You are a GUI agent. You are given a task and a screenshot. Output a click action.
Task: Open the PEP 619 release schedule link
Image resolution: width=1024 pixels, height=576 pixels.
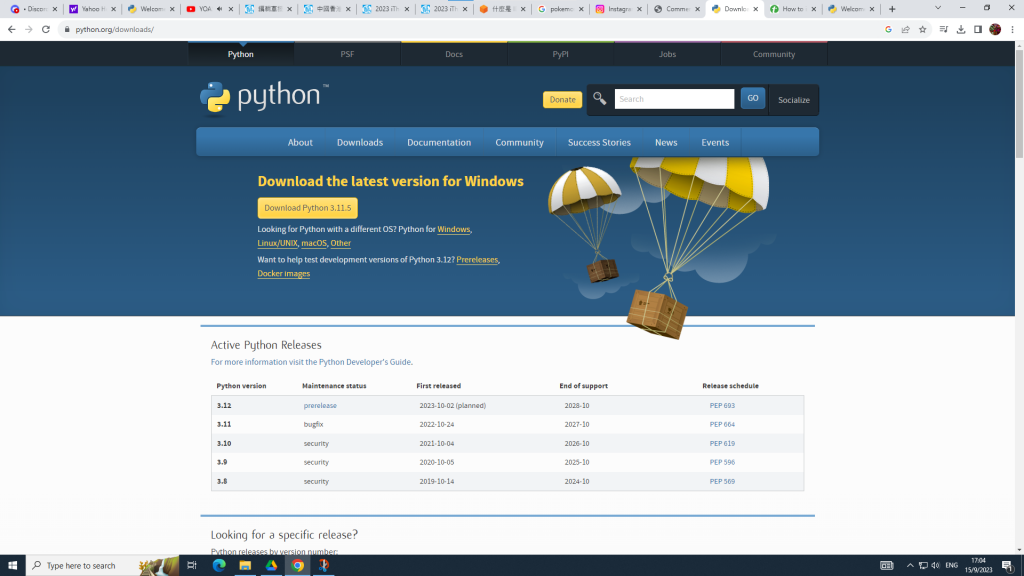tap(722, 443)
